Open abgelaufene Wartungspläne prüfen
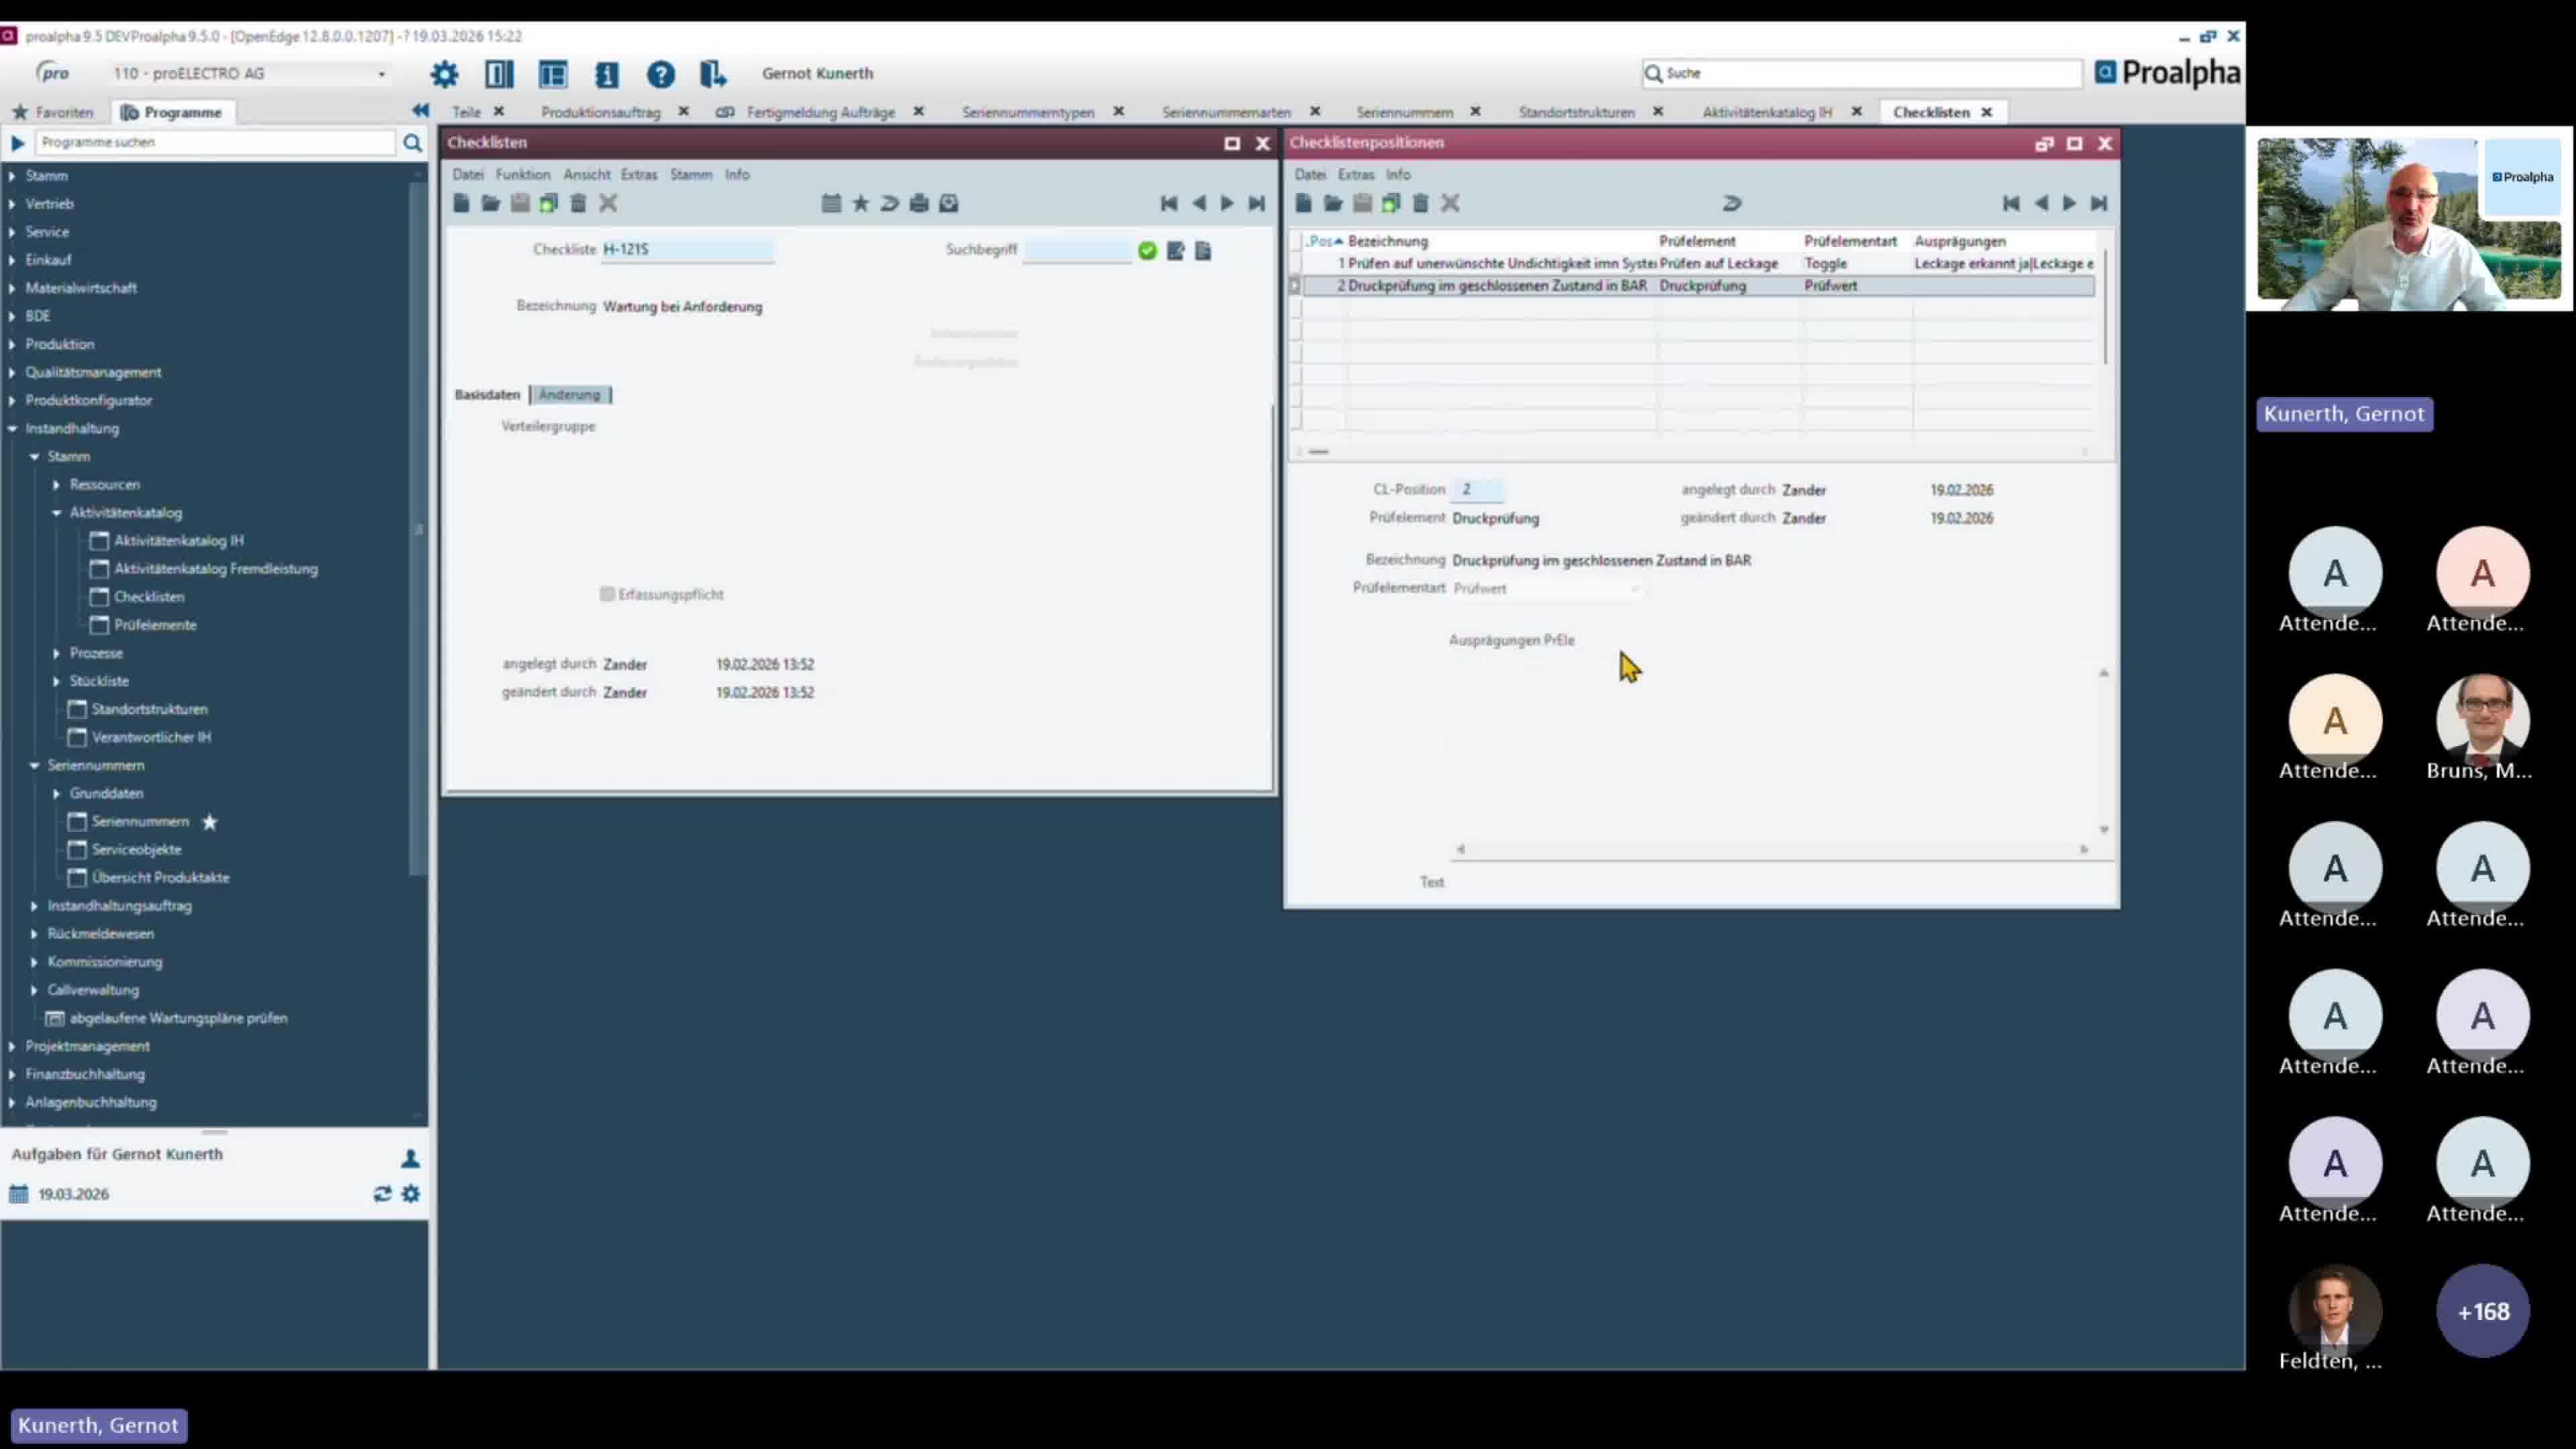 (178, 1018)
